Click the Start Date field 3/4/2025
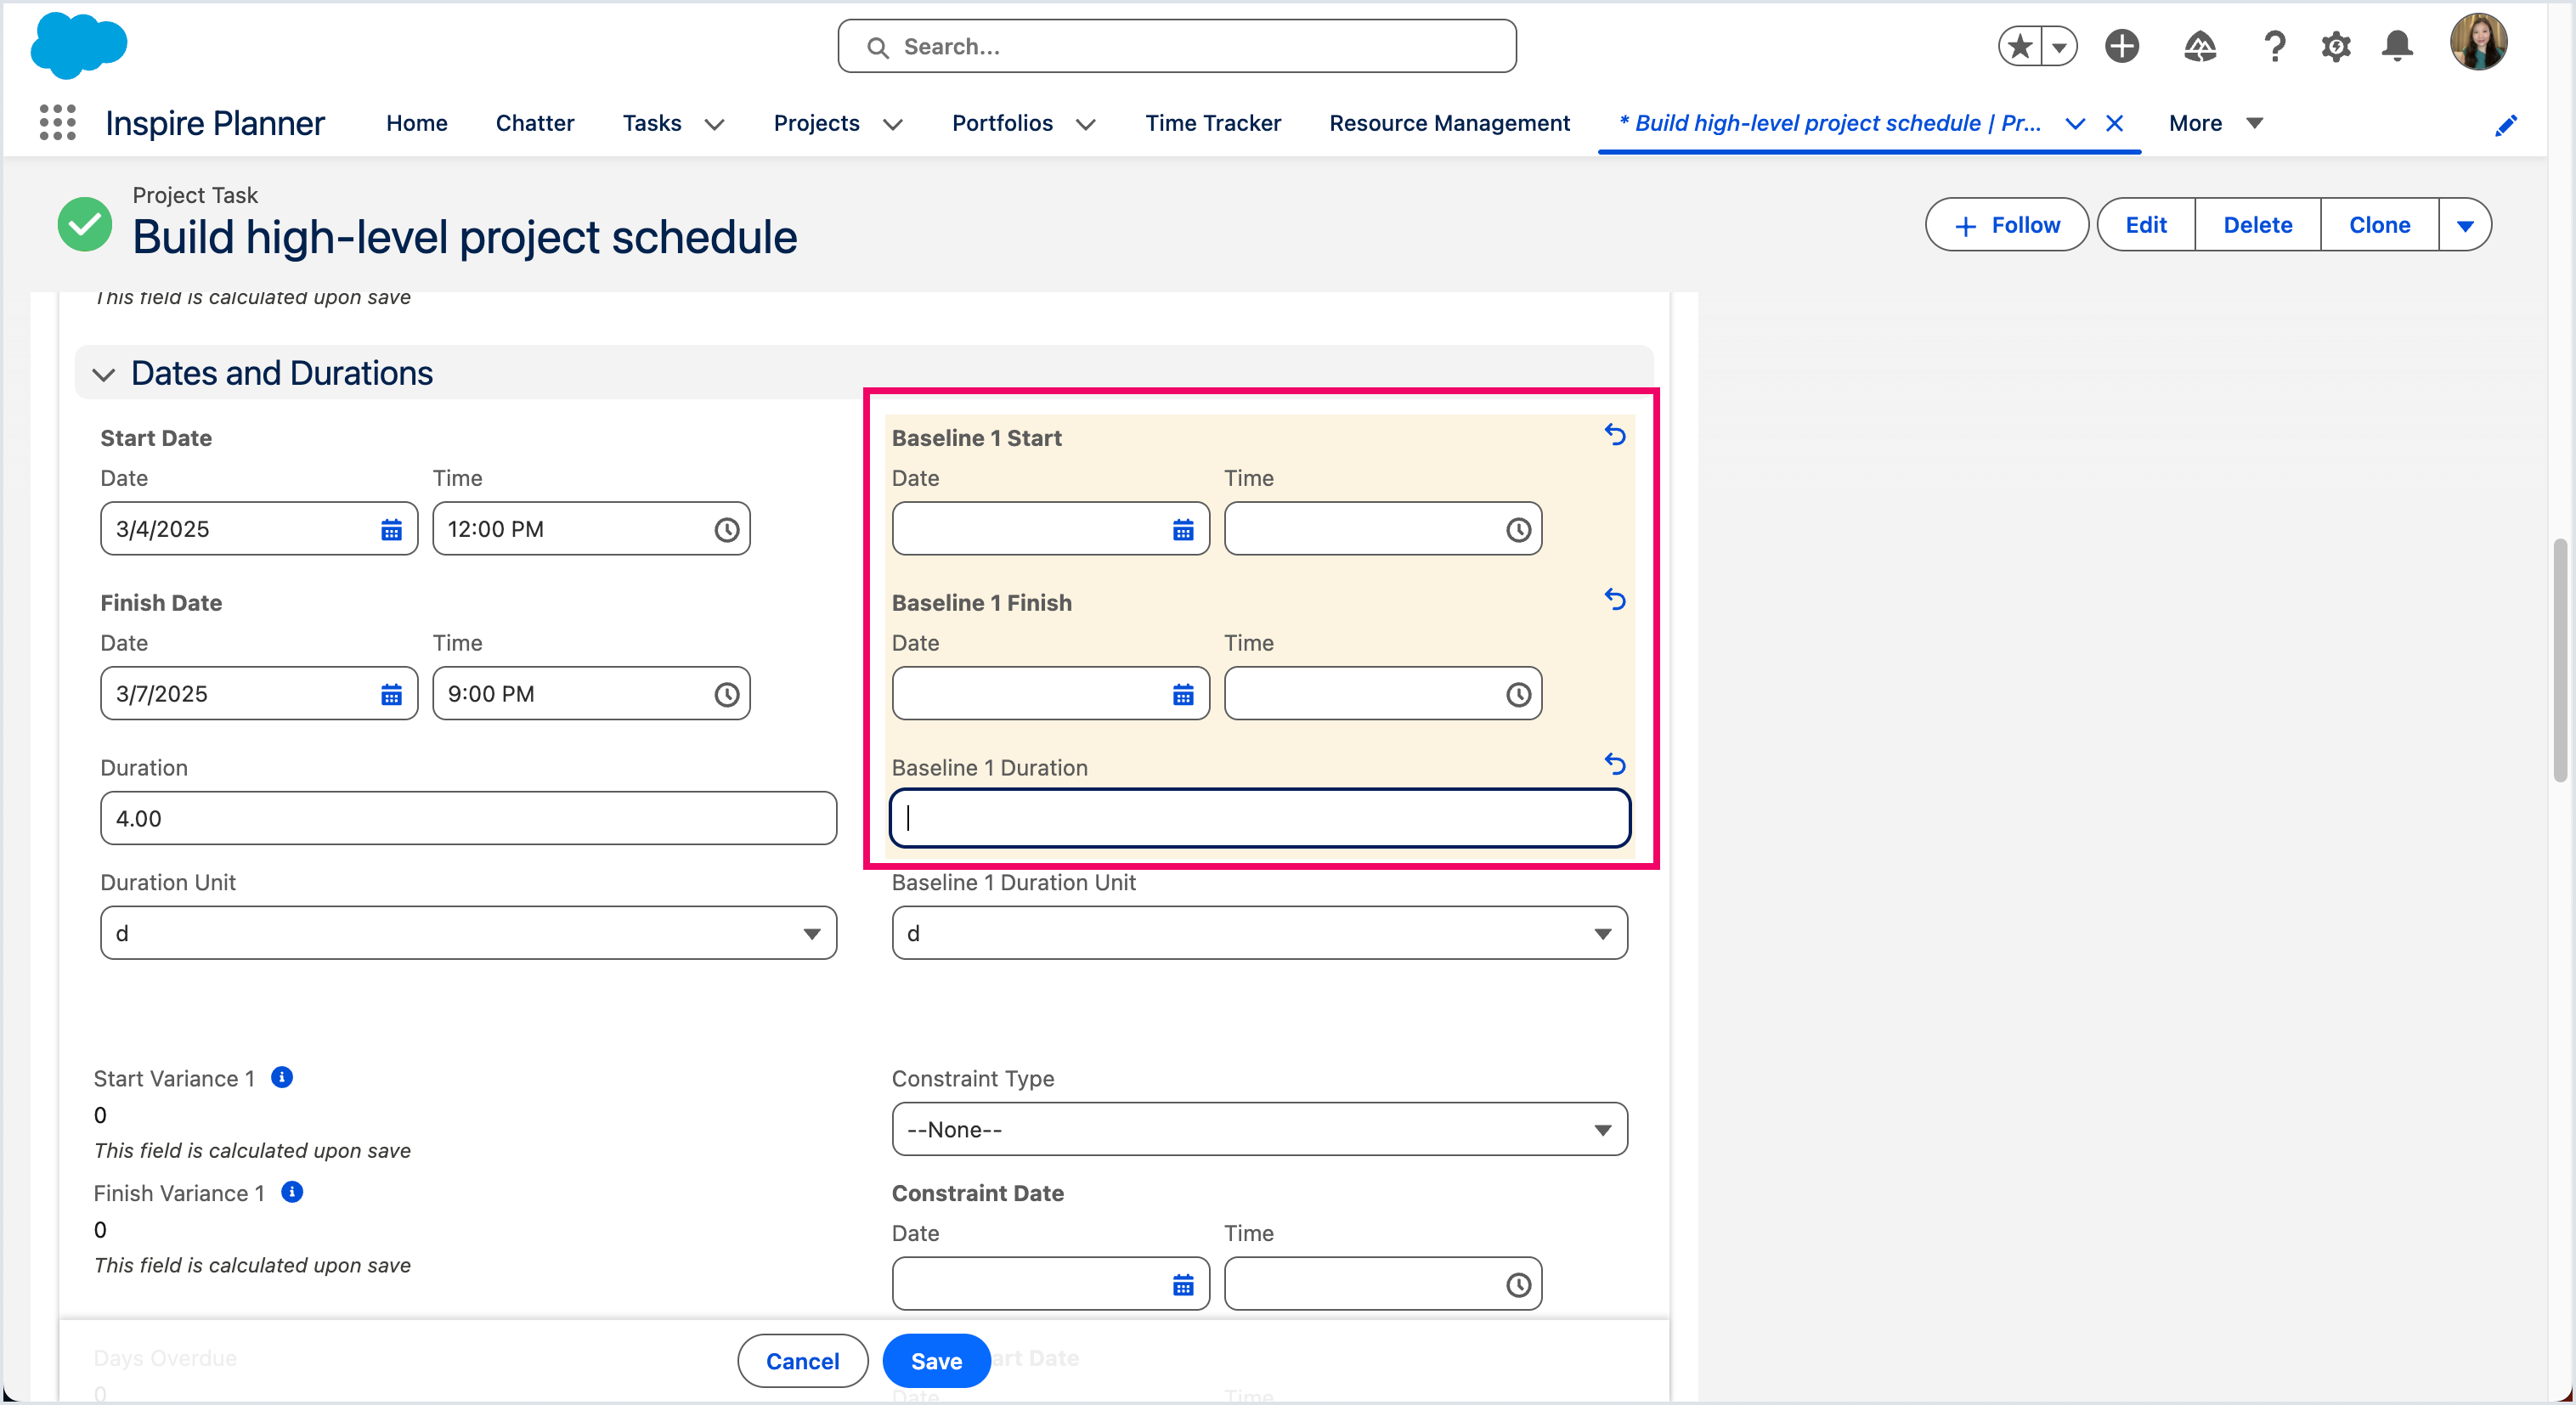 [x=259, y=529]
